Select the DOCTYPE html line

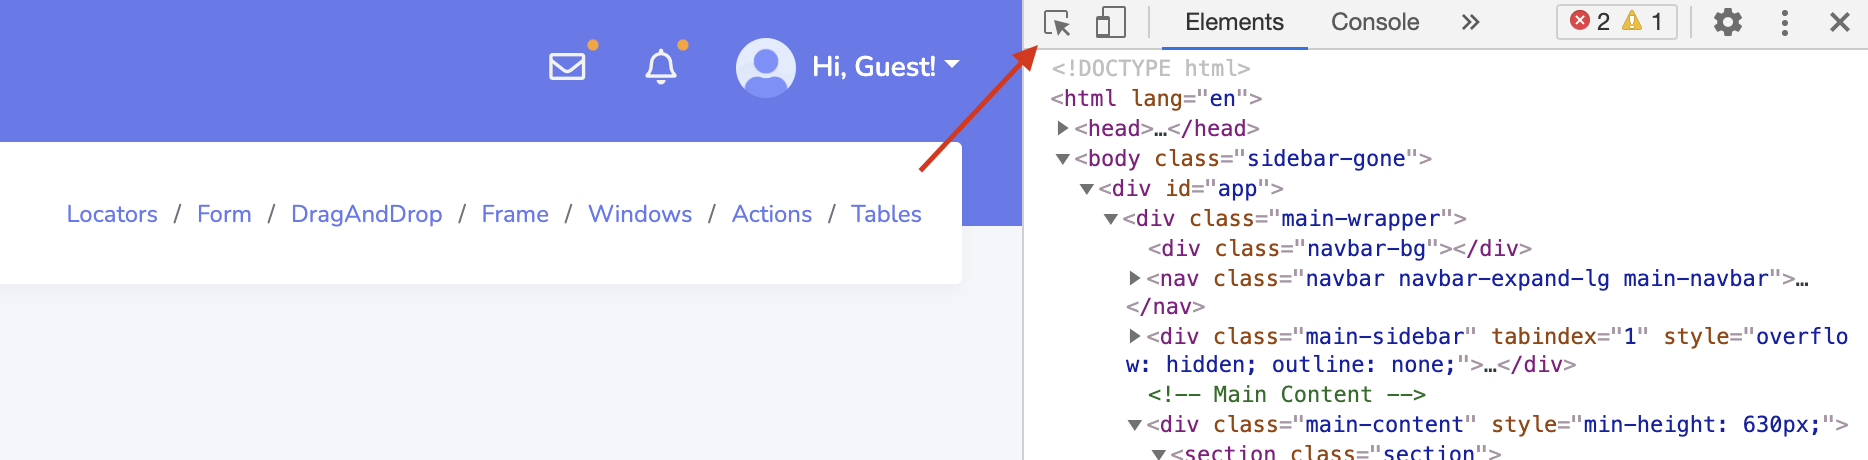click(x=1151, y=68)
